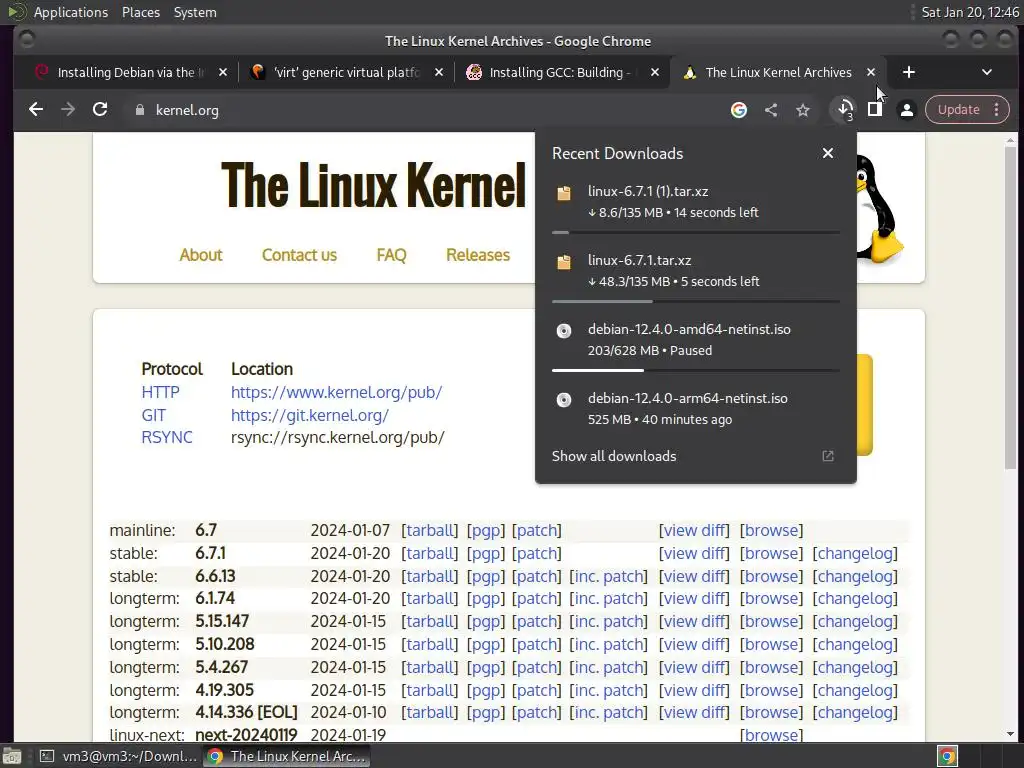Close the Recent Downloads popup
This screenshot has width=1024, height=768.
point(827,153)
